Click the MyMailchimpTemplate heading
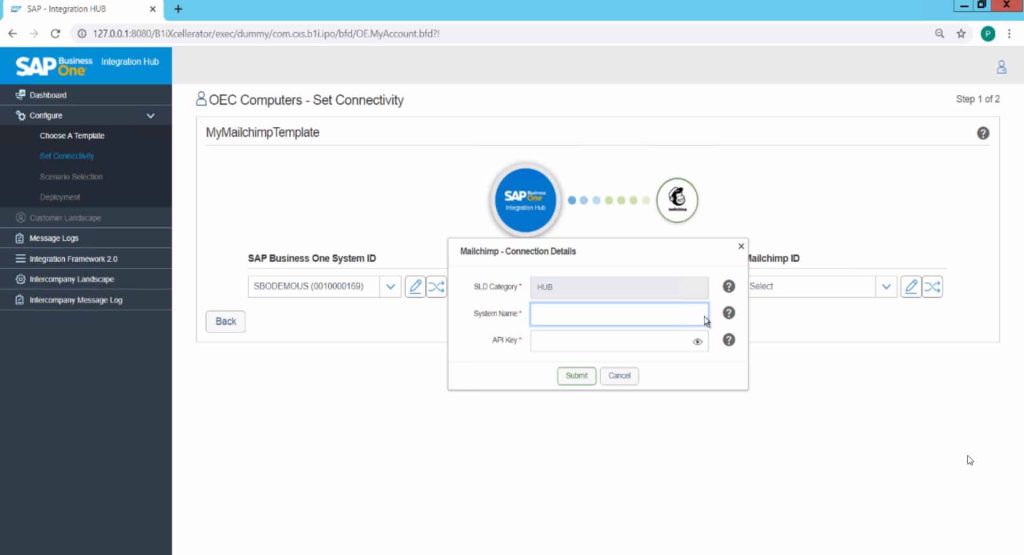This screenshot has width=1024, height=555. click(263, 133)
